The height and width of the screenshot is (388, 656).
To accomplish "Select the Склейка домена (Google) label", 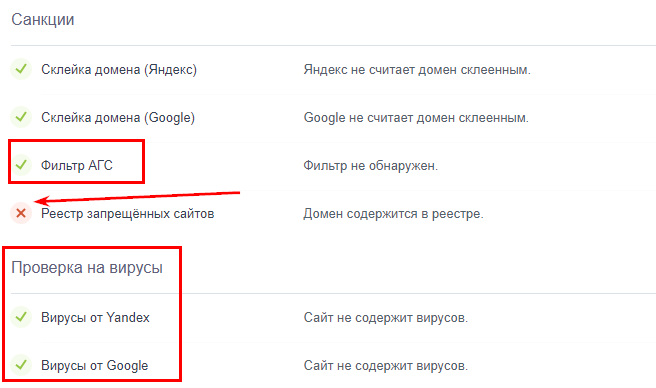I will [118, 118].
